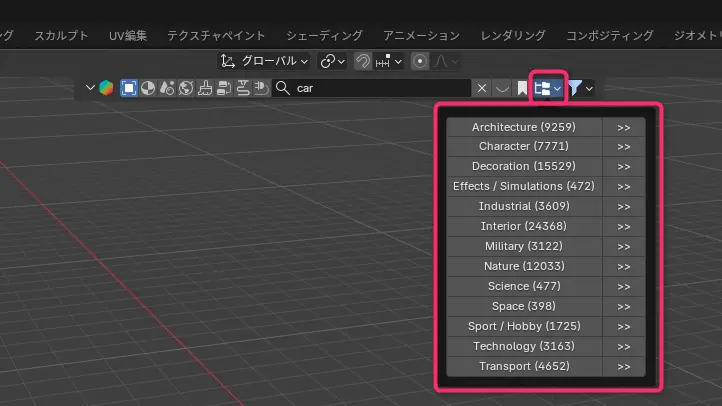
Task: Expand Military subcategories with >>
Action: [623, 247]
